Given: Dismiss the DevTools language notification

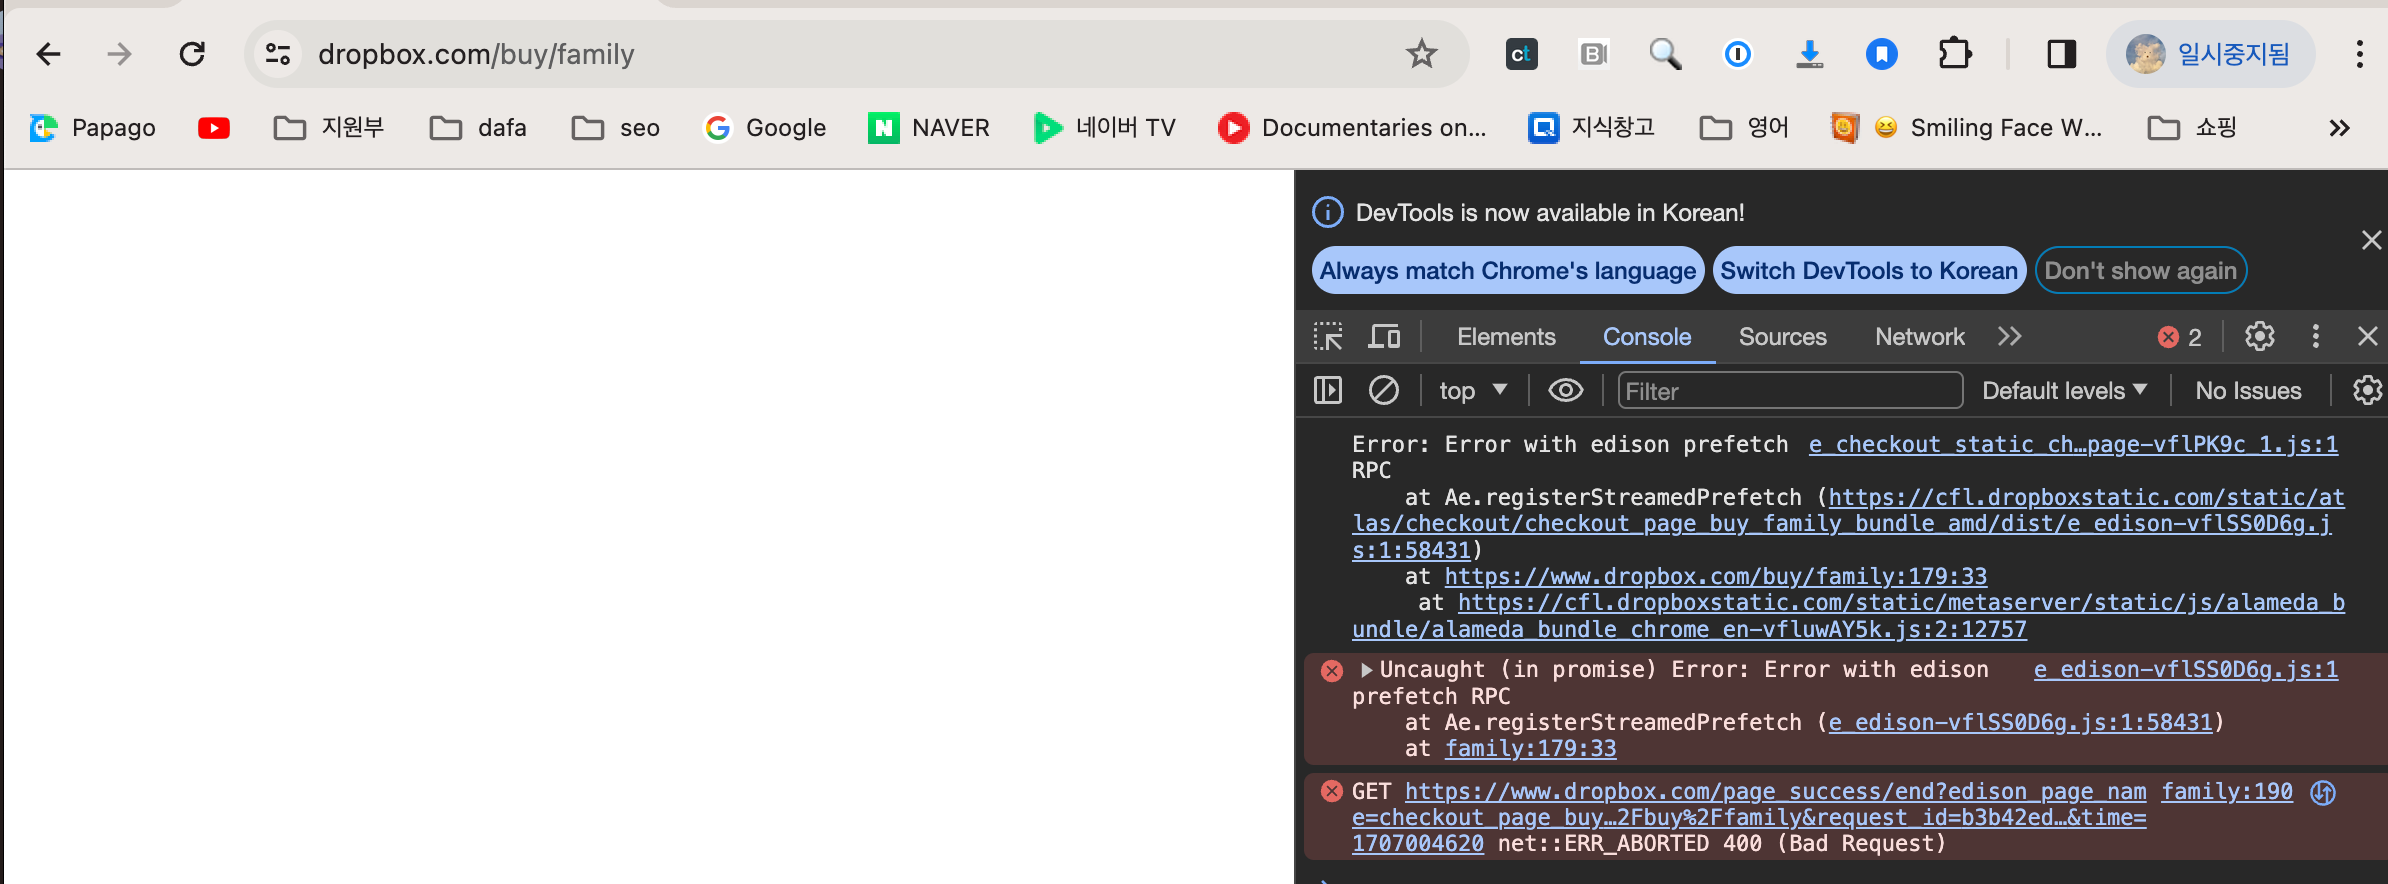Looking at the screenshot, I should coord(2371,240).
